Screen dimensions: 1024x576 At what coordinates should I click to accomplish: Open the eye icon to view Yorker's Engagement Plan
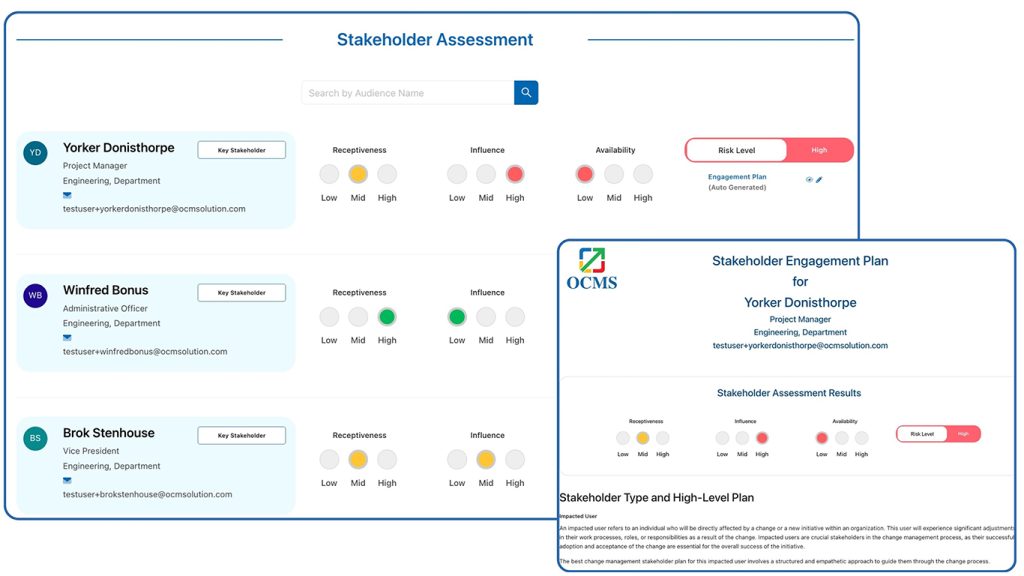(808, 180)
